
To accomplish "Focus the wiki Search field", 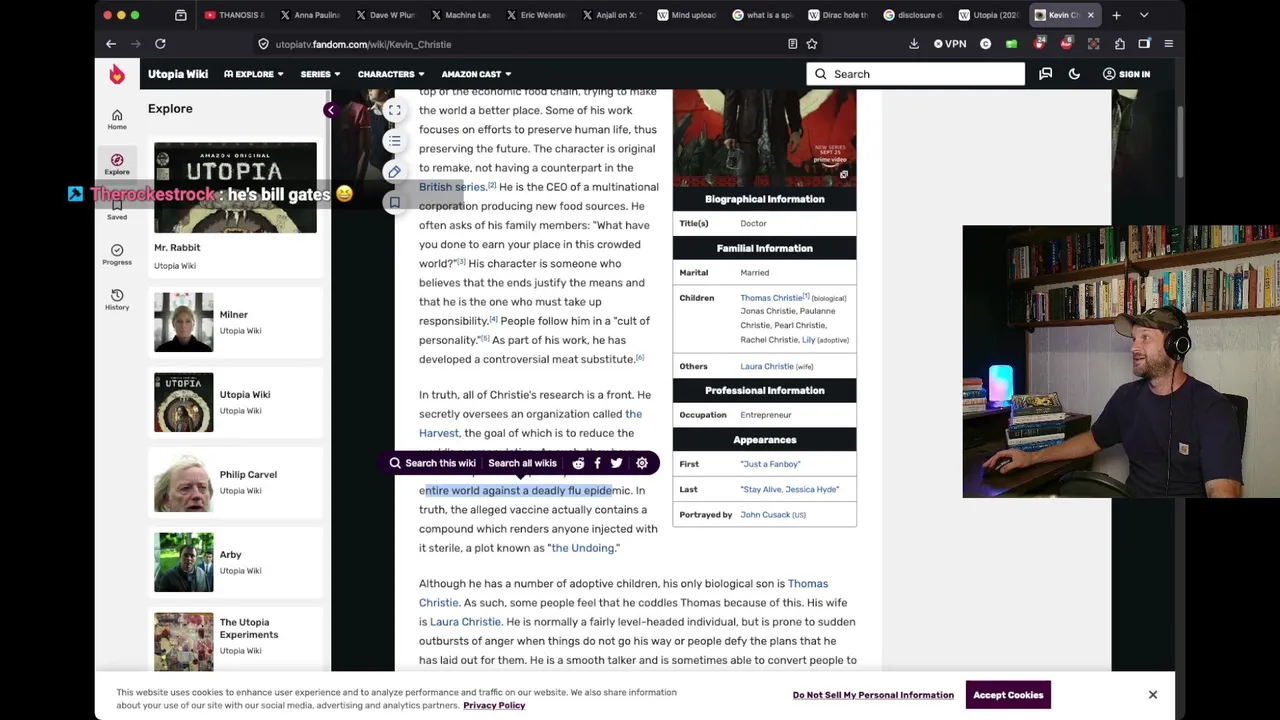I will pos(915,74).
